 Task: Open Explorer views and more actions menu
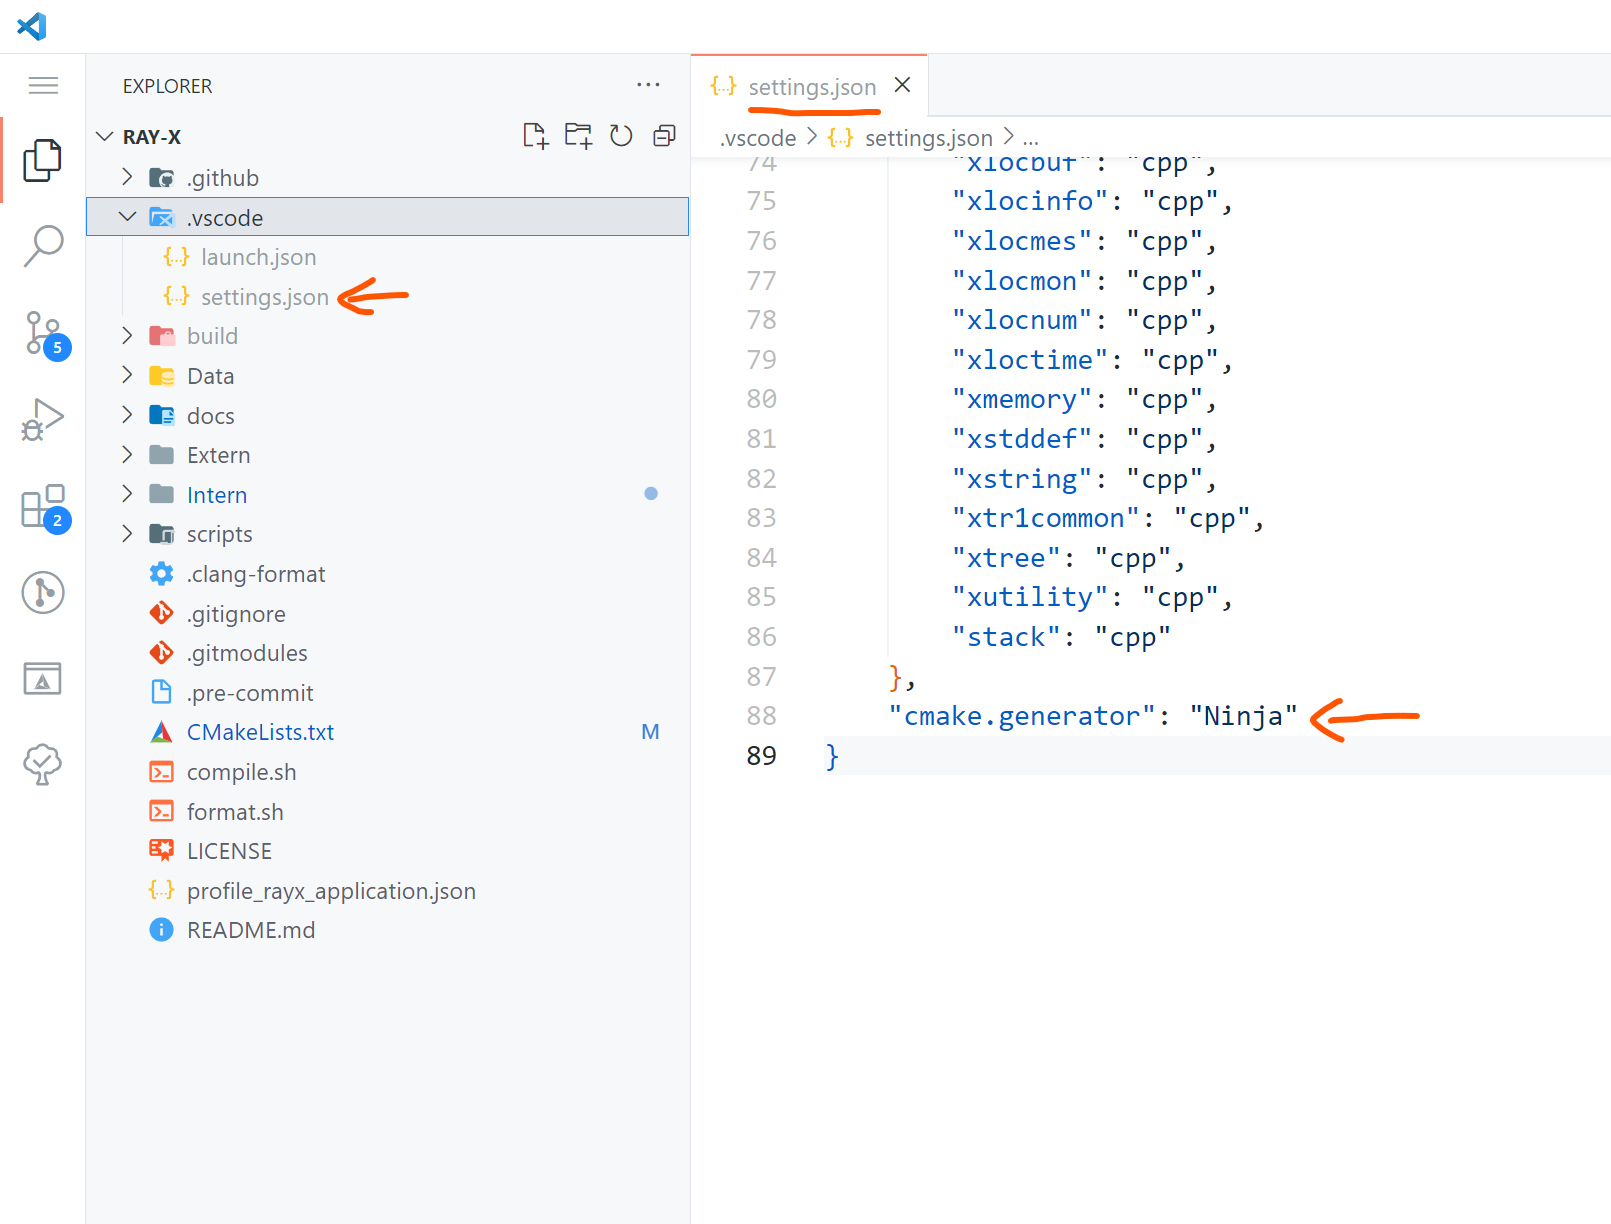point(648,86)
